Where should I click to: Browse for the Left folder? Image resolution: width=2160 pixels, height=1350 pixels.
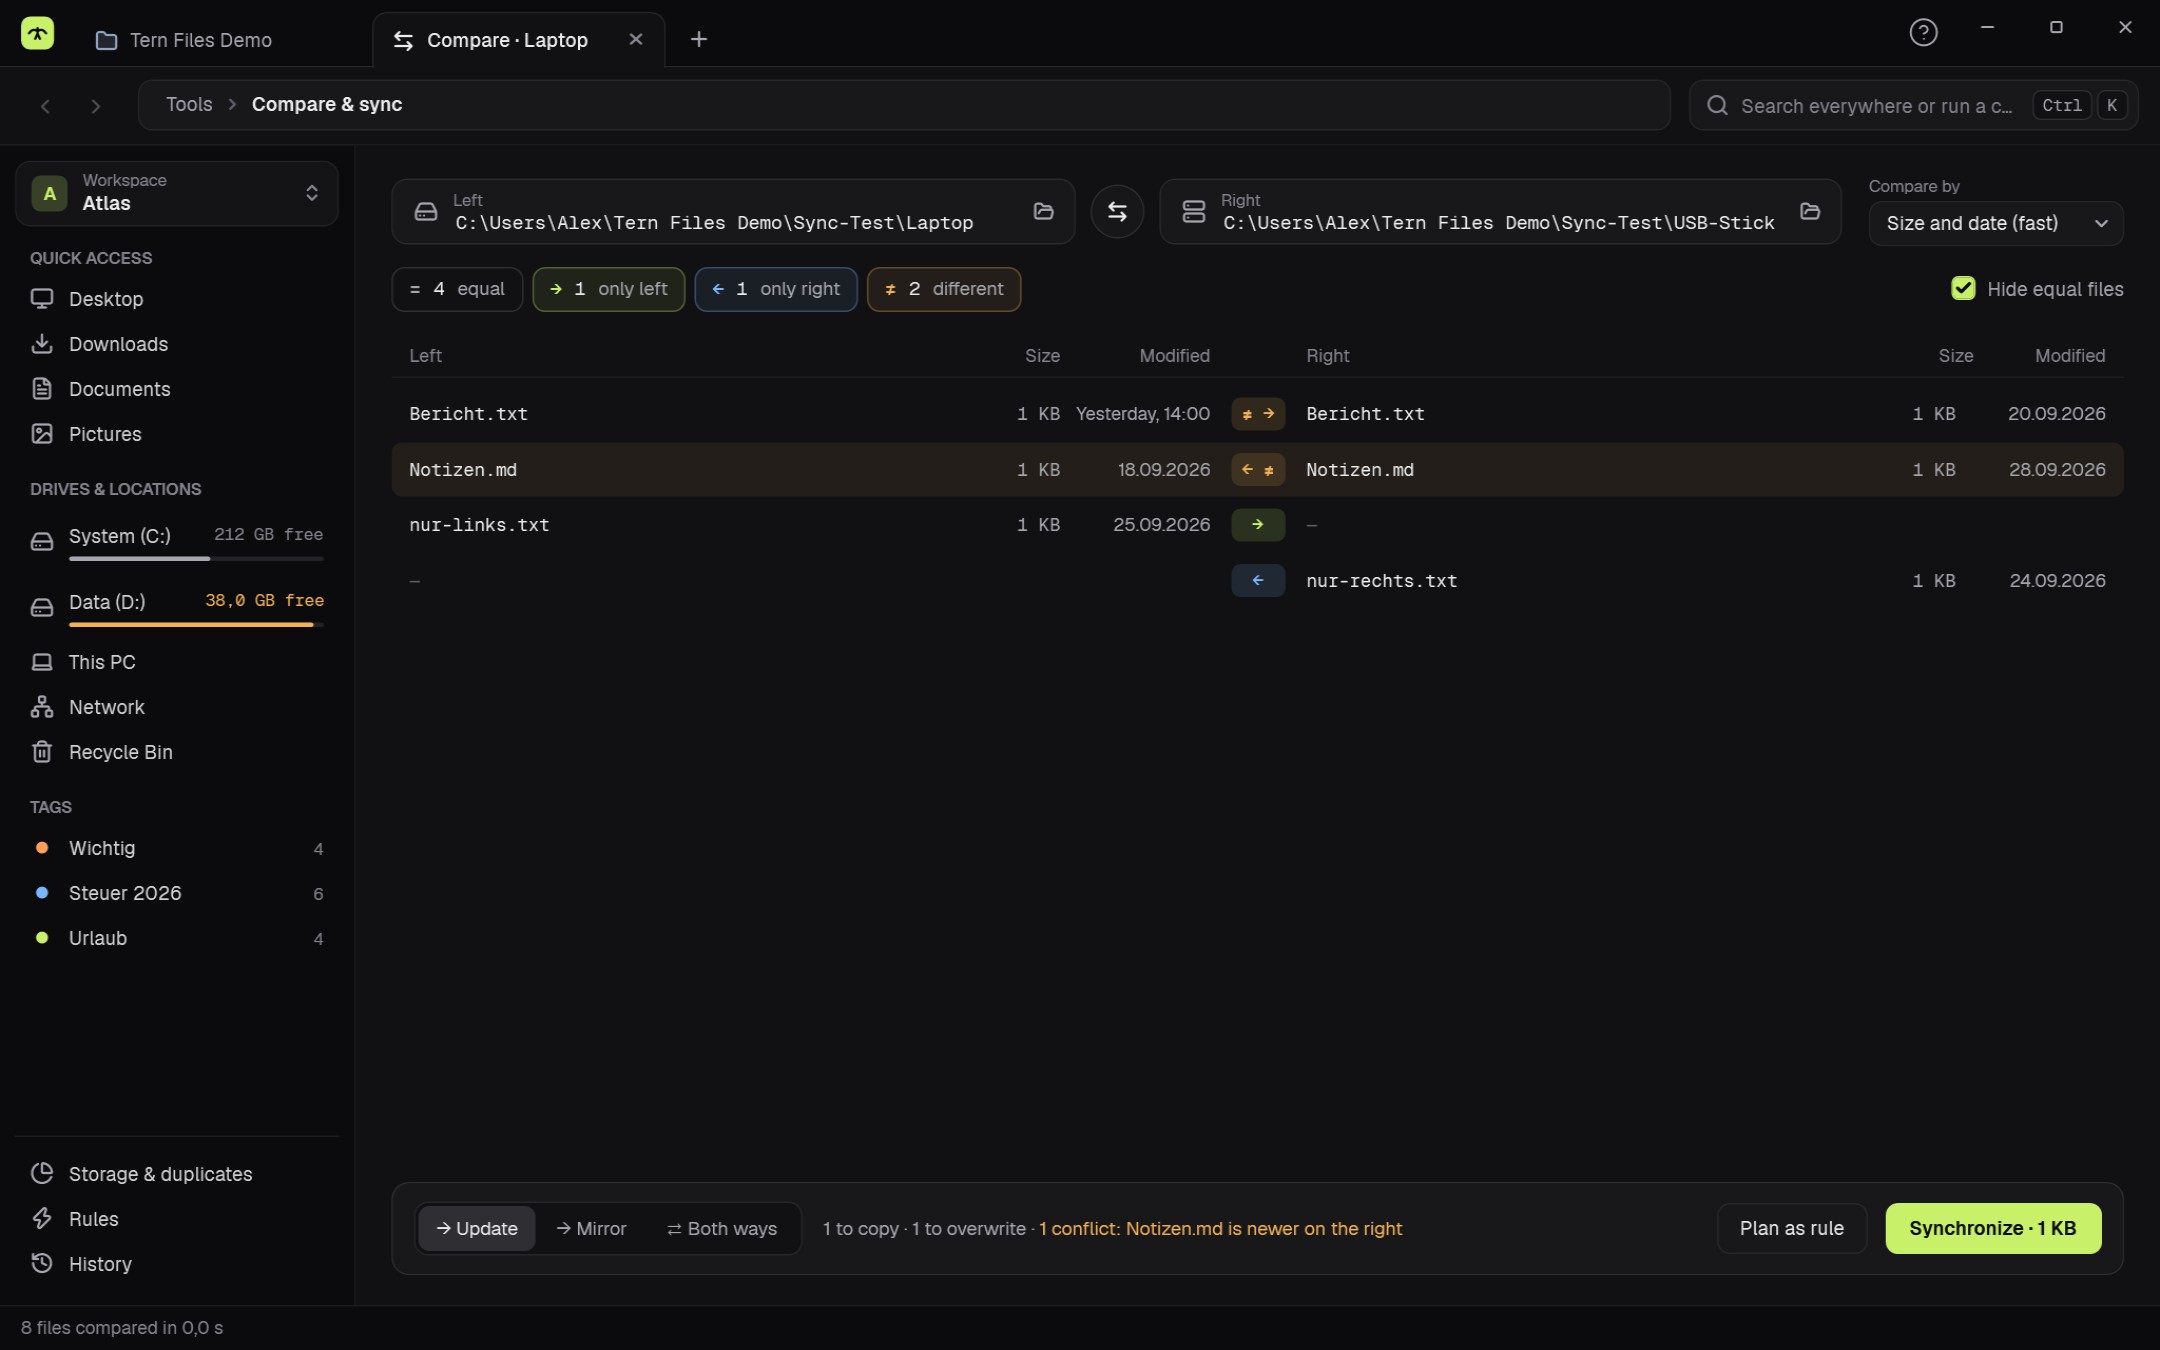click(x=1043, y=211)
